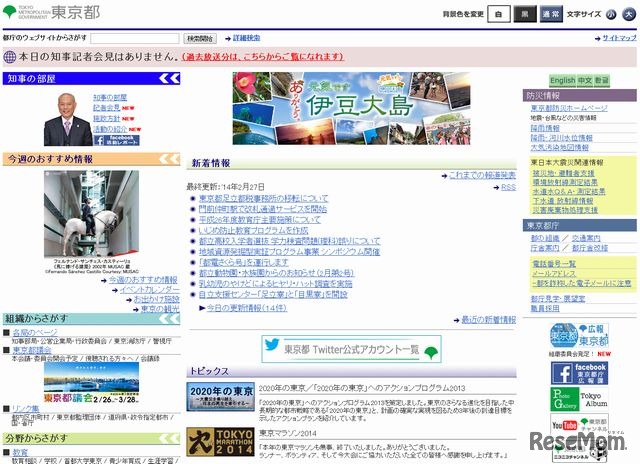Open the サイトマップ link
640x464 pixels.
click(619, 38)
